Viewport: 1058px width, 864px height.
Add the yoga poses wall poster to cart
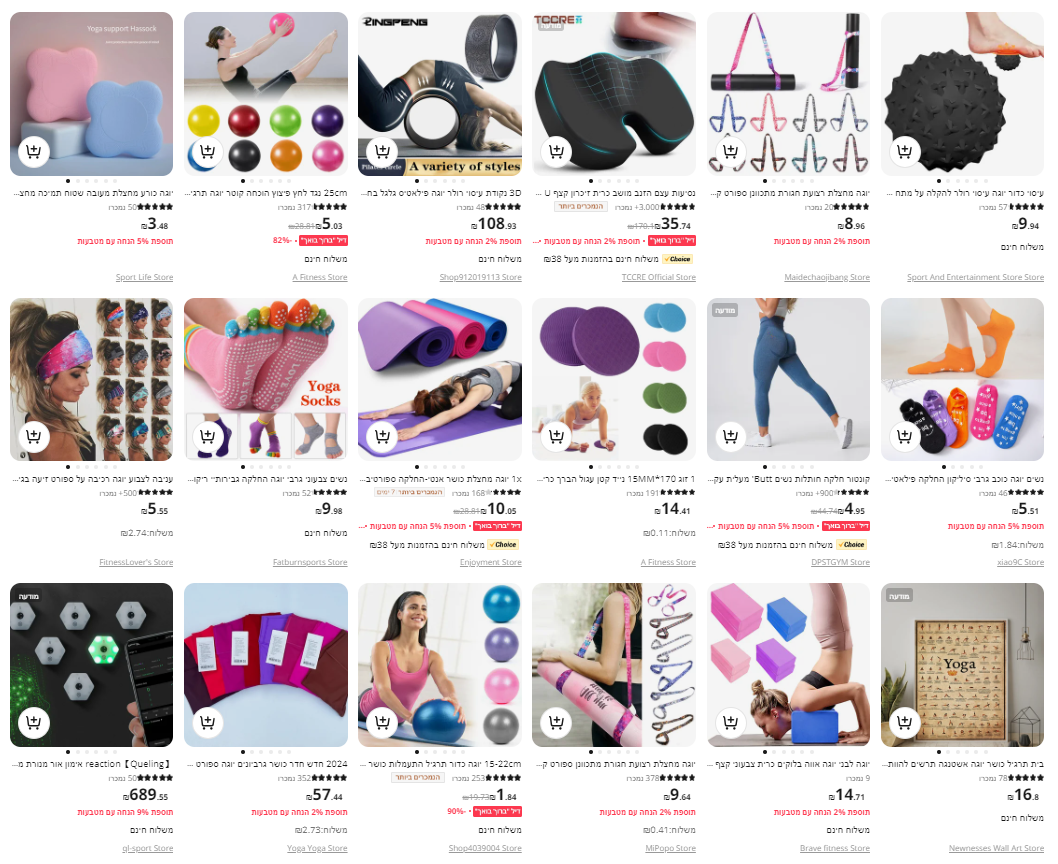[904, 722]
